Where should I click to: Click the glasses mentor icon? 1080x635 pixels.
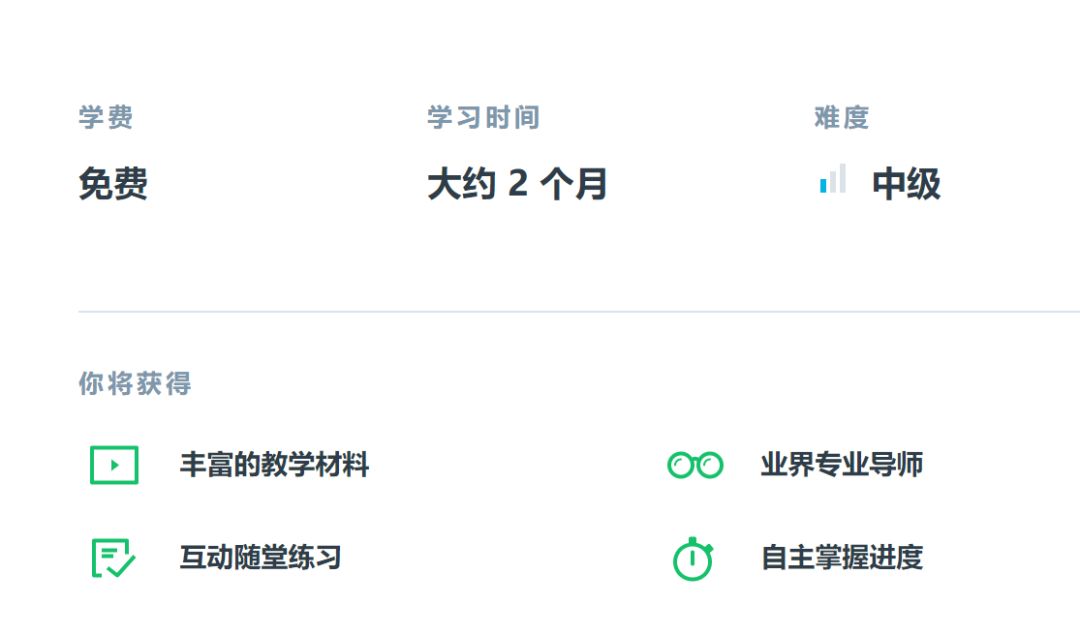pyautogui.click(x=695, y=465)
